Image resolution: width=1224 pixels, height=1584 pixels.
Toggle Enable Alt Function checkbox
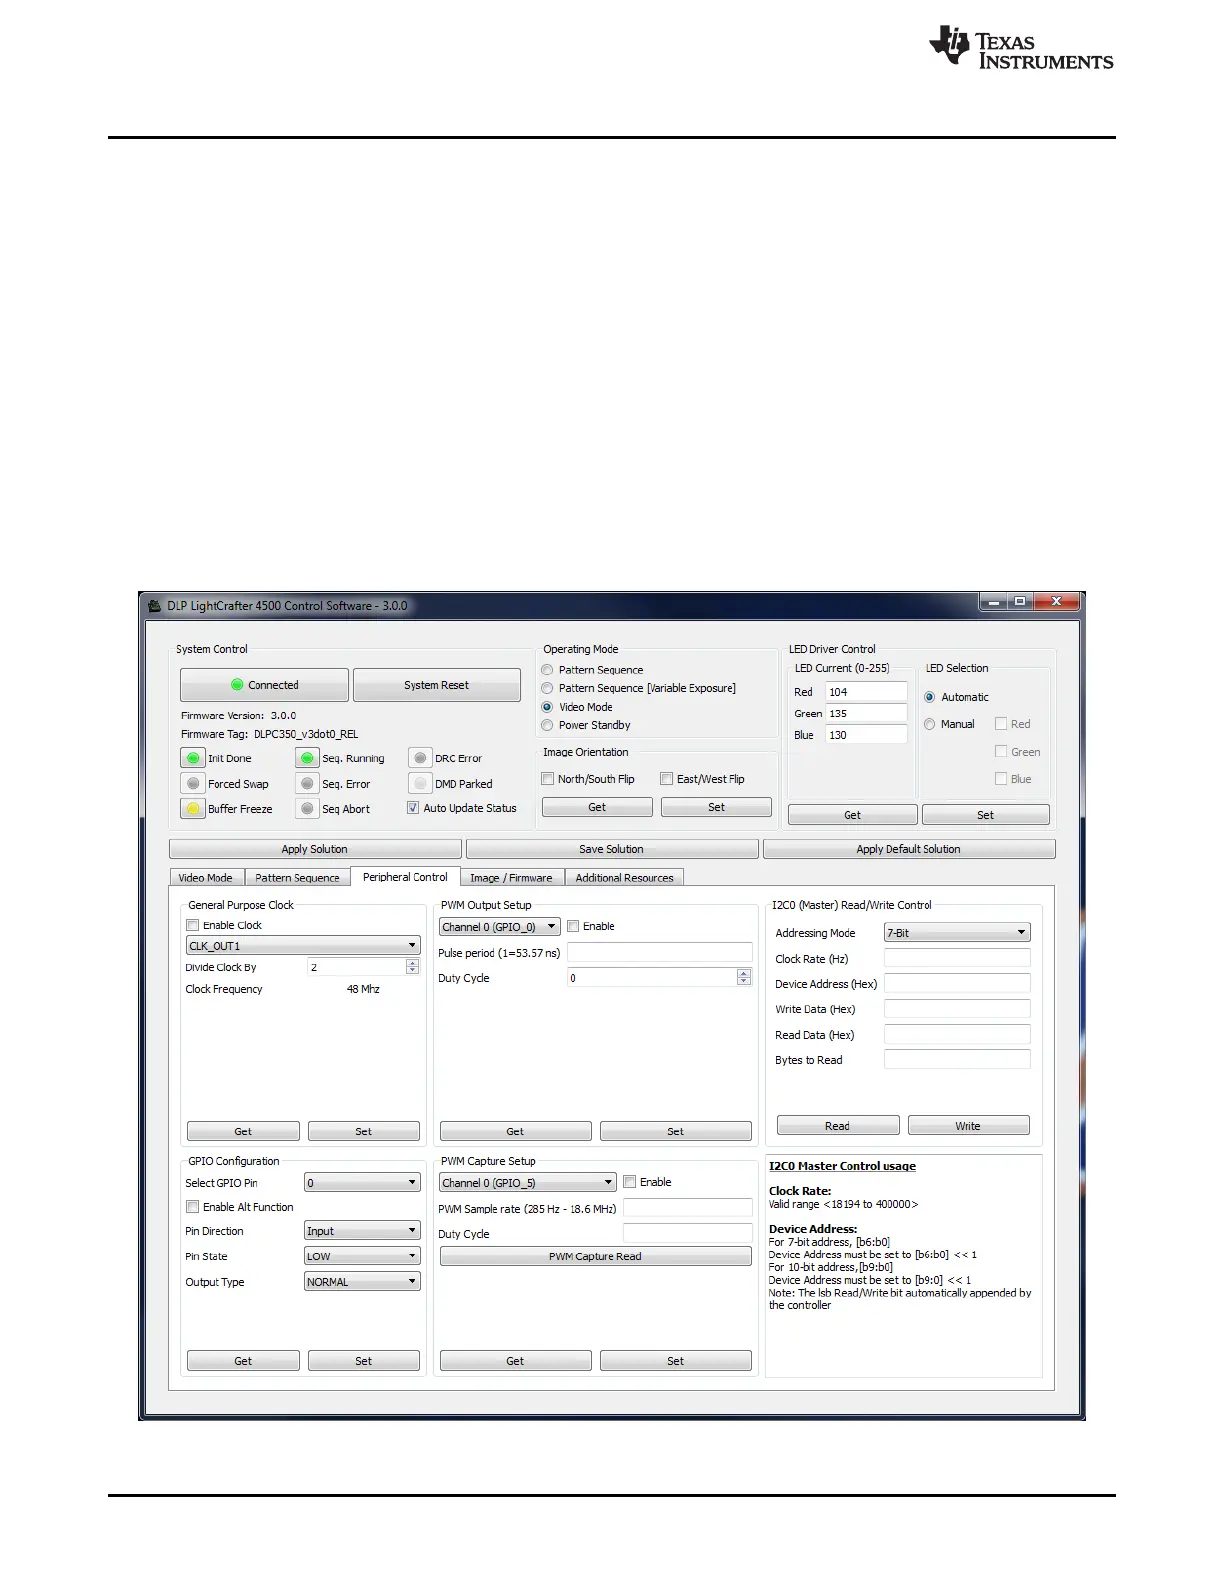(x=193, y=1207)
